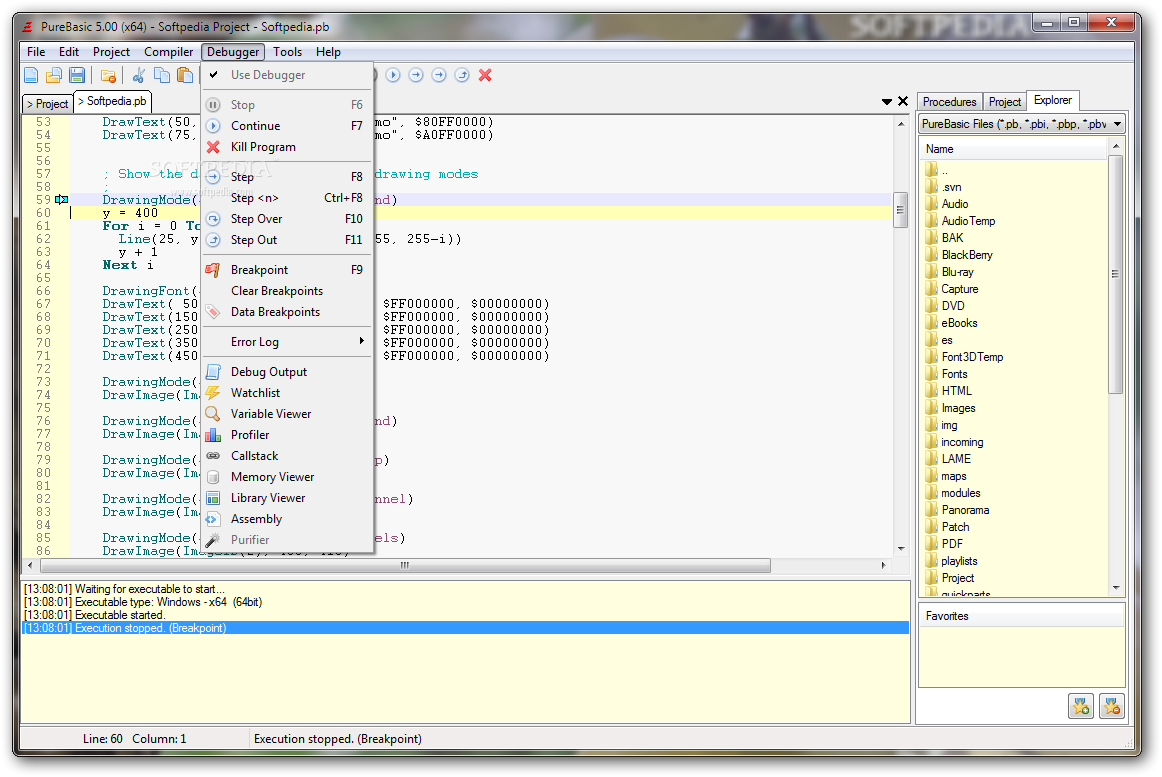The image size is (1162, 777).
Task: Select the Softpedia.pb editor tab
Action: [x=112, y=101]
